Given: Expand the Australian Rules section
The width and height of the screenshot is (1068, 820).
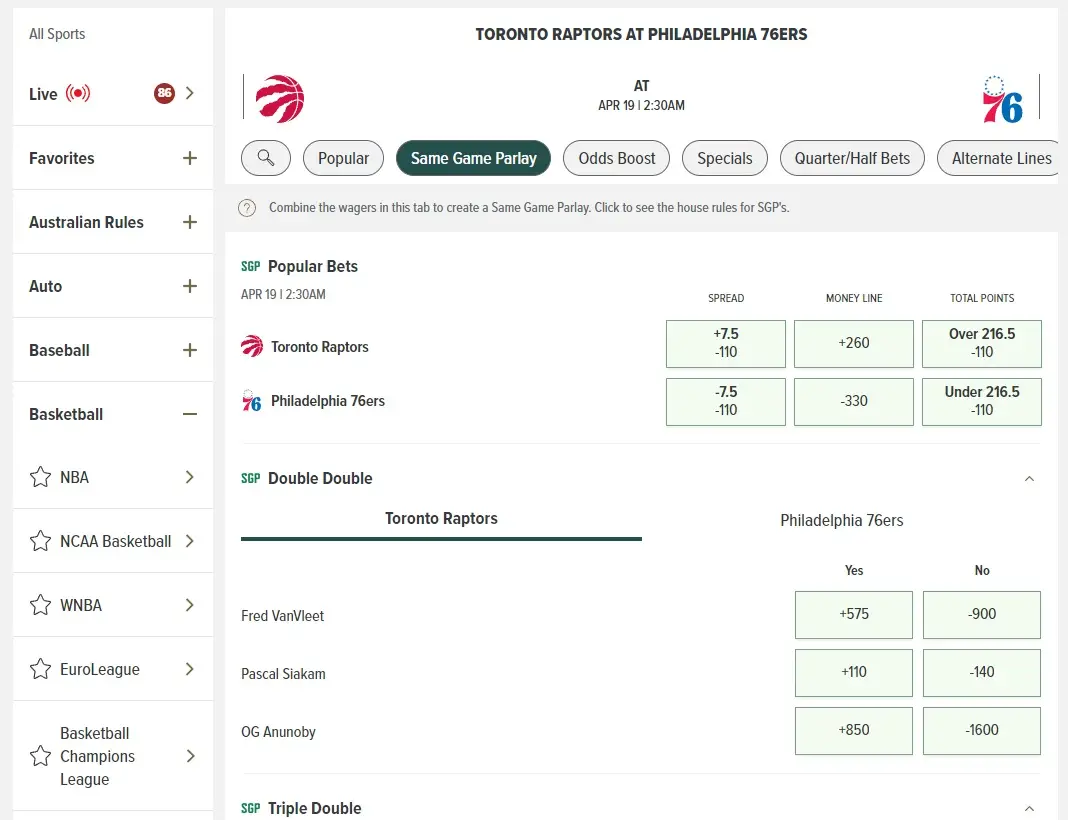Looking at the screenshot, I should tap(190, 222).
